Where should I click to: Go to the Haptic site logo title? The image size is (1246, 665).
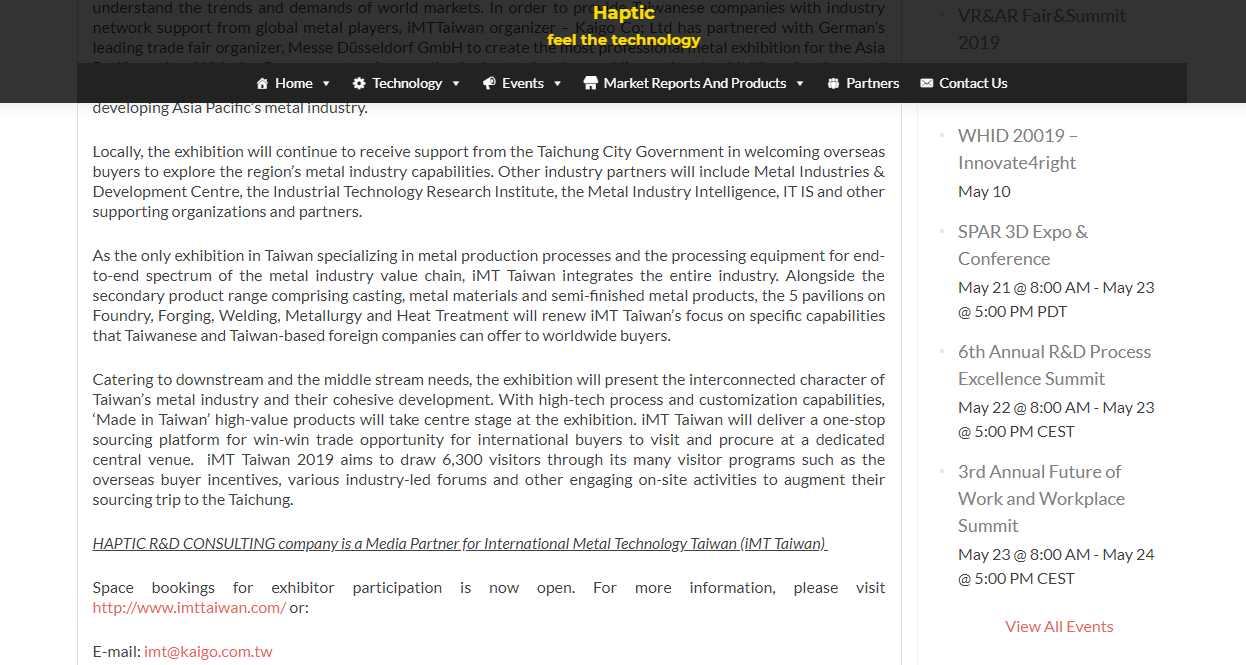coord(623,13)
